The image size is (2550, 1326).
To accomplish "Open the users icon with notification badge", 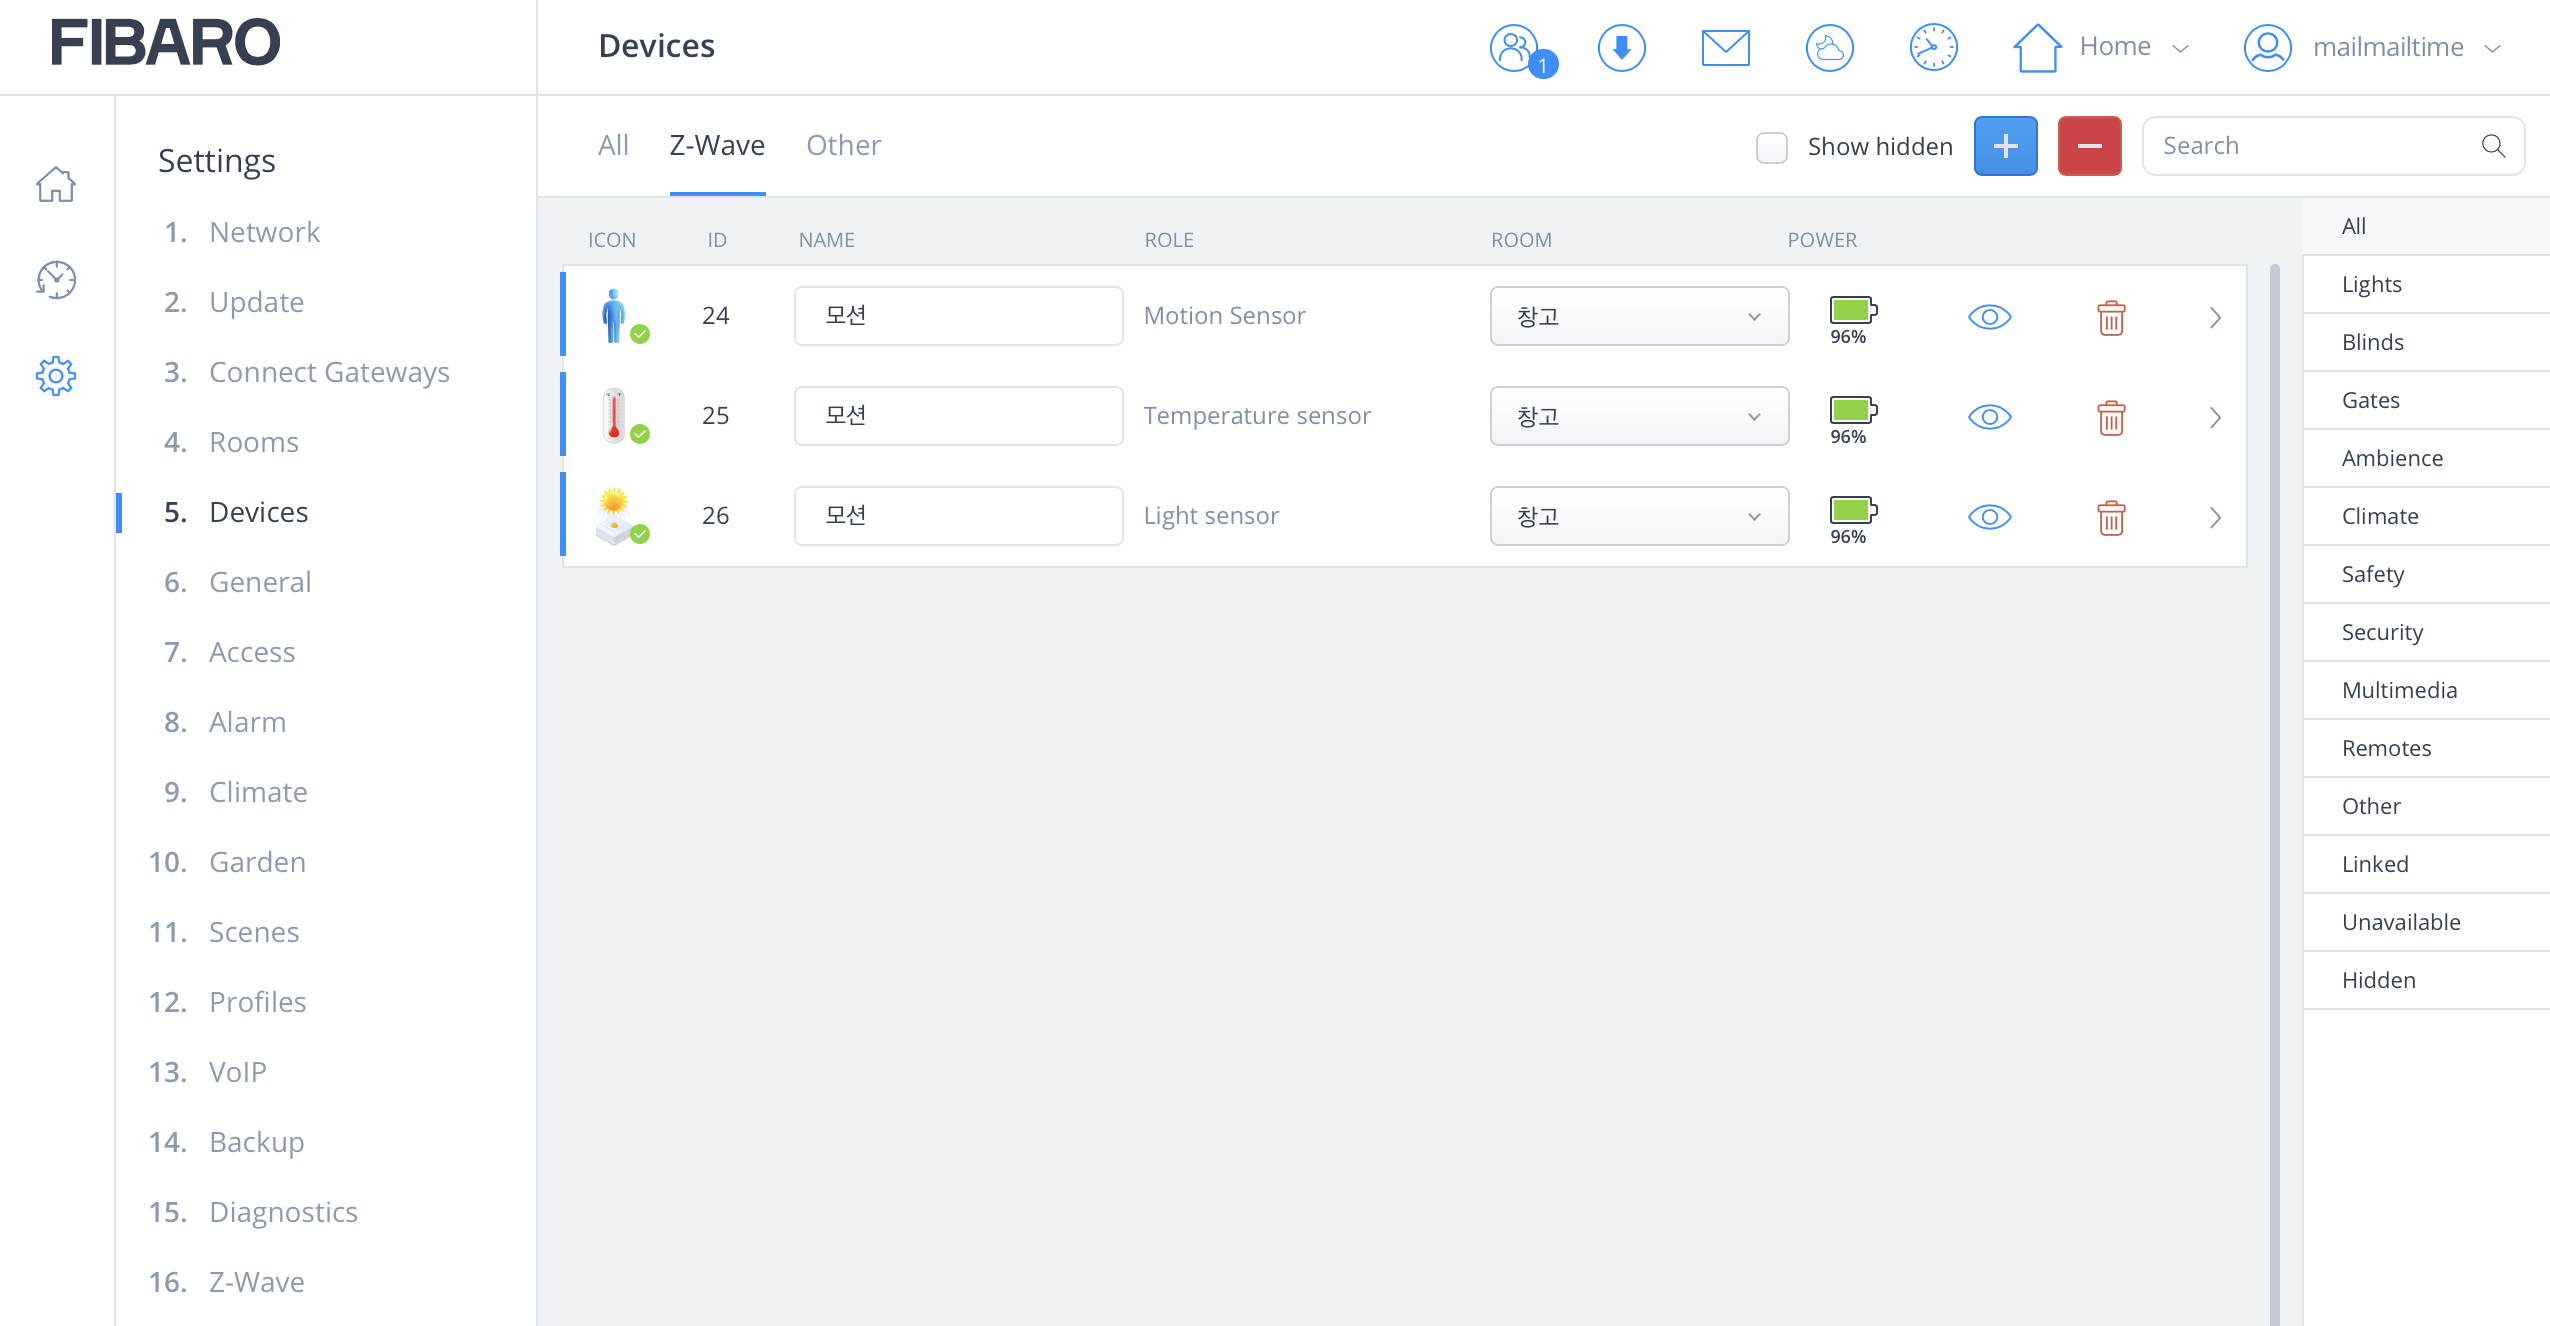I will [x=1516, y=48].
